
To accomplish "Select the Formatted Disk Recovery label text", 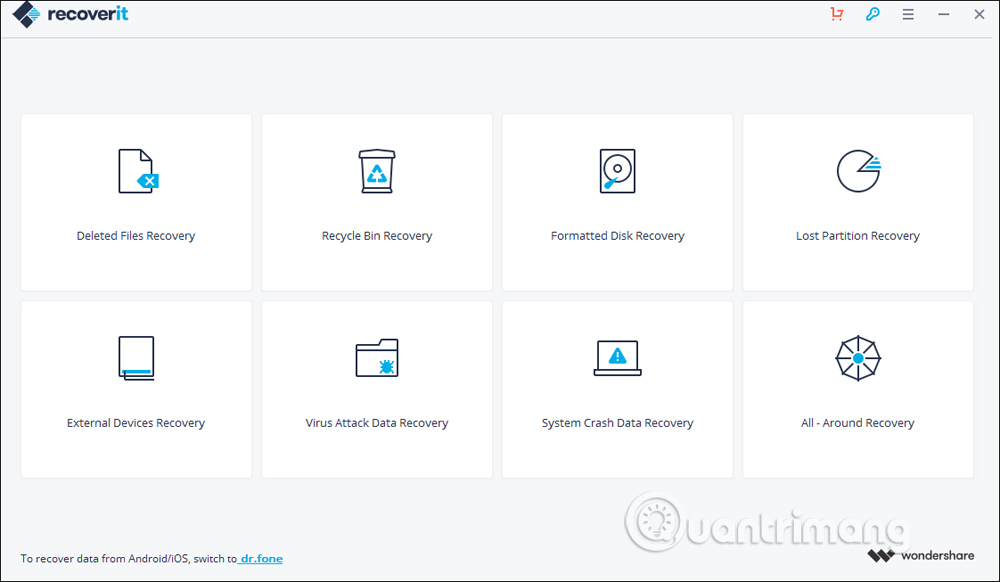I will pyautogui.click(x=617, y=235).
